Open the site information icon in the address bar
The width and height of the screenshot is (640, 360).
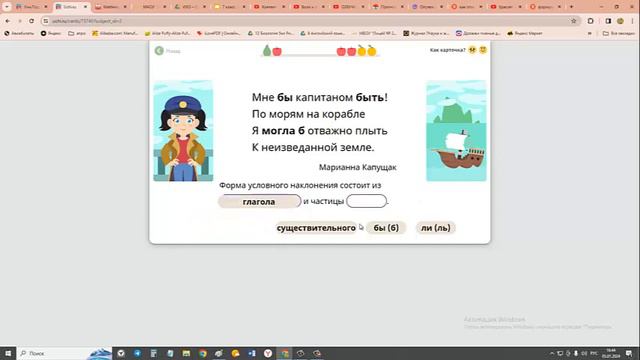[x=46, y=21]
